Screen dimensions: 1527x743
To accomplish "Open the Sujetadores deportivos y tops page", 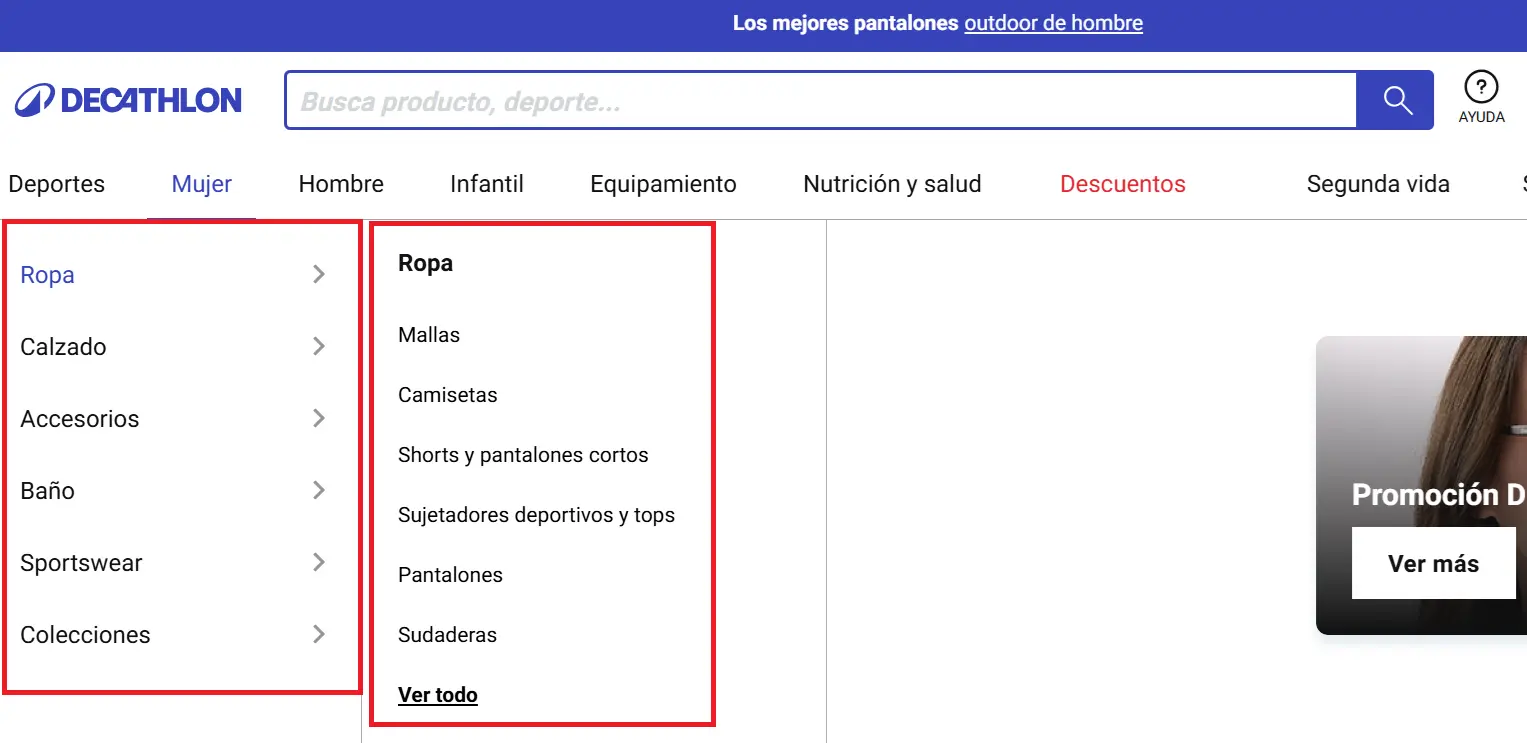I will pyautogui.click(x=537, y=514).
